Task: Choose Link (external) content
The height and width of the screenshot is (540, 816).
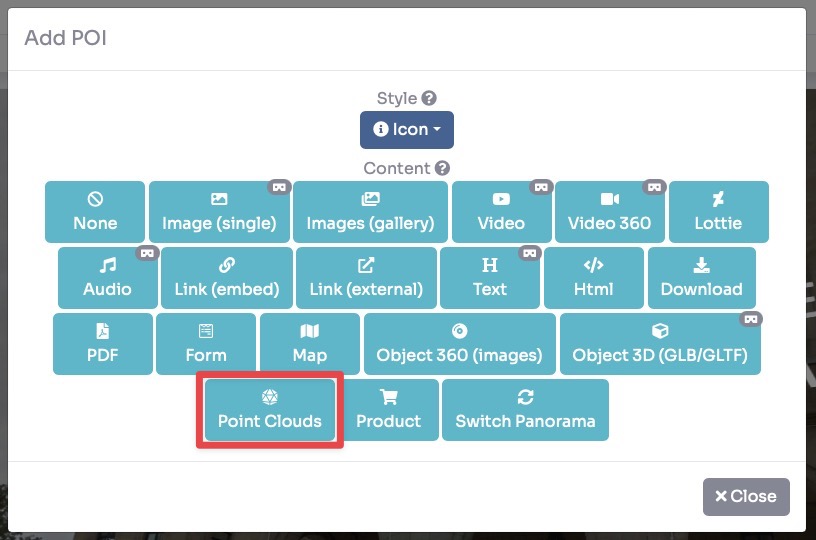Action: (x=366, y=278)
